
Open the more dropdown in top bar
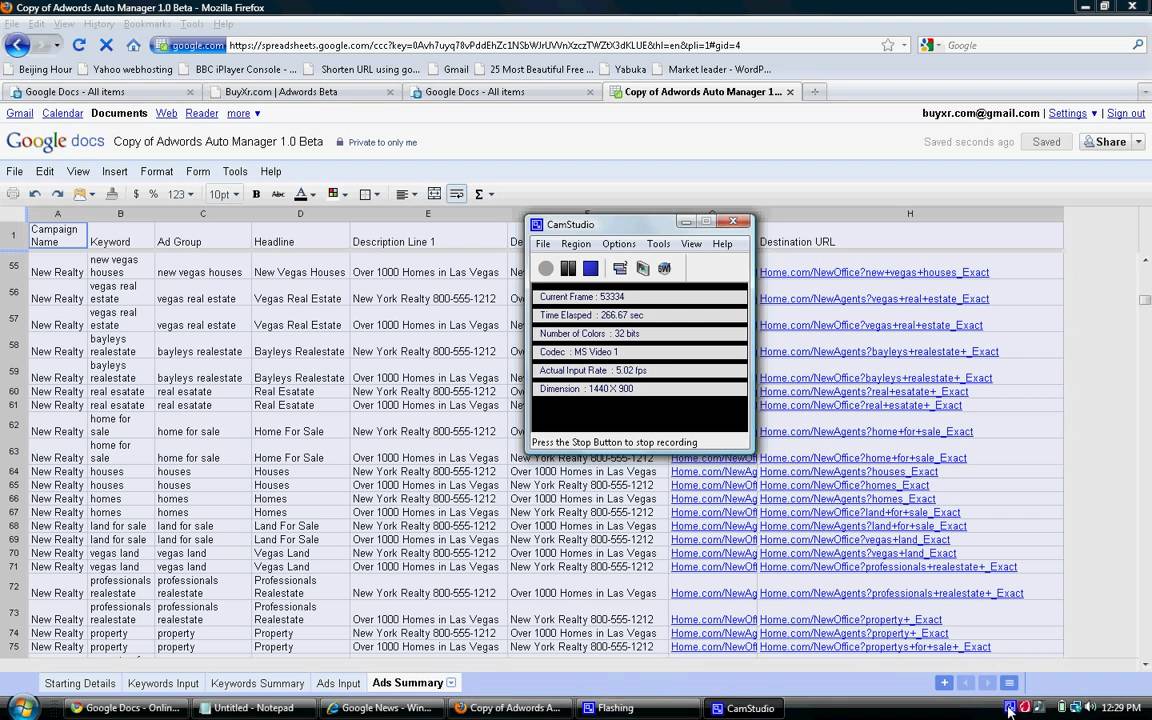coord(243,113)
